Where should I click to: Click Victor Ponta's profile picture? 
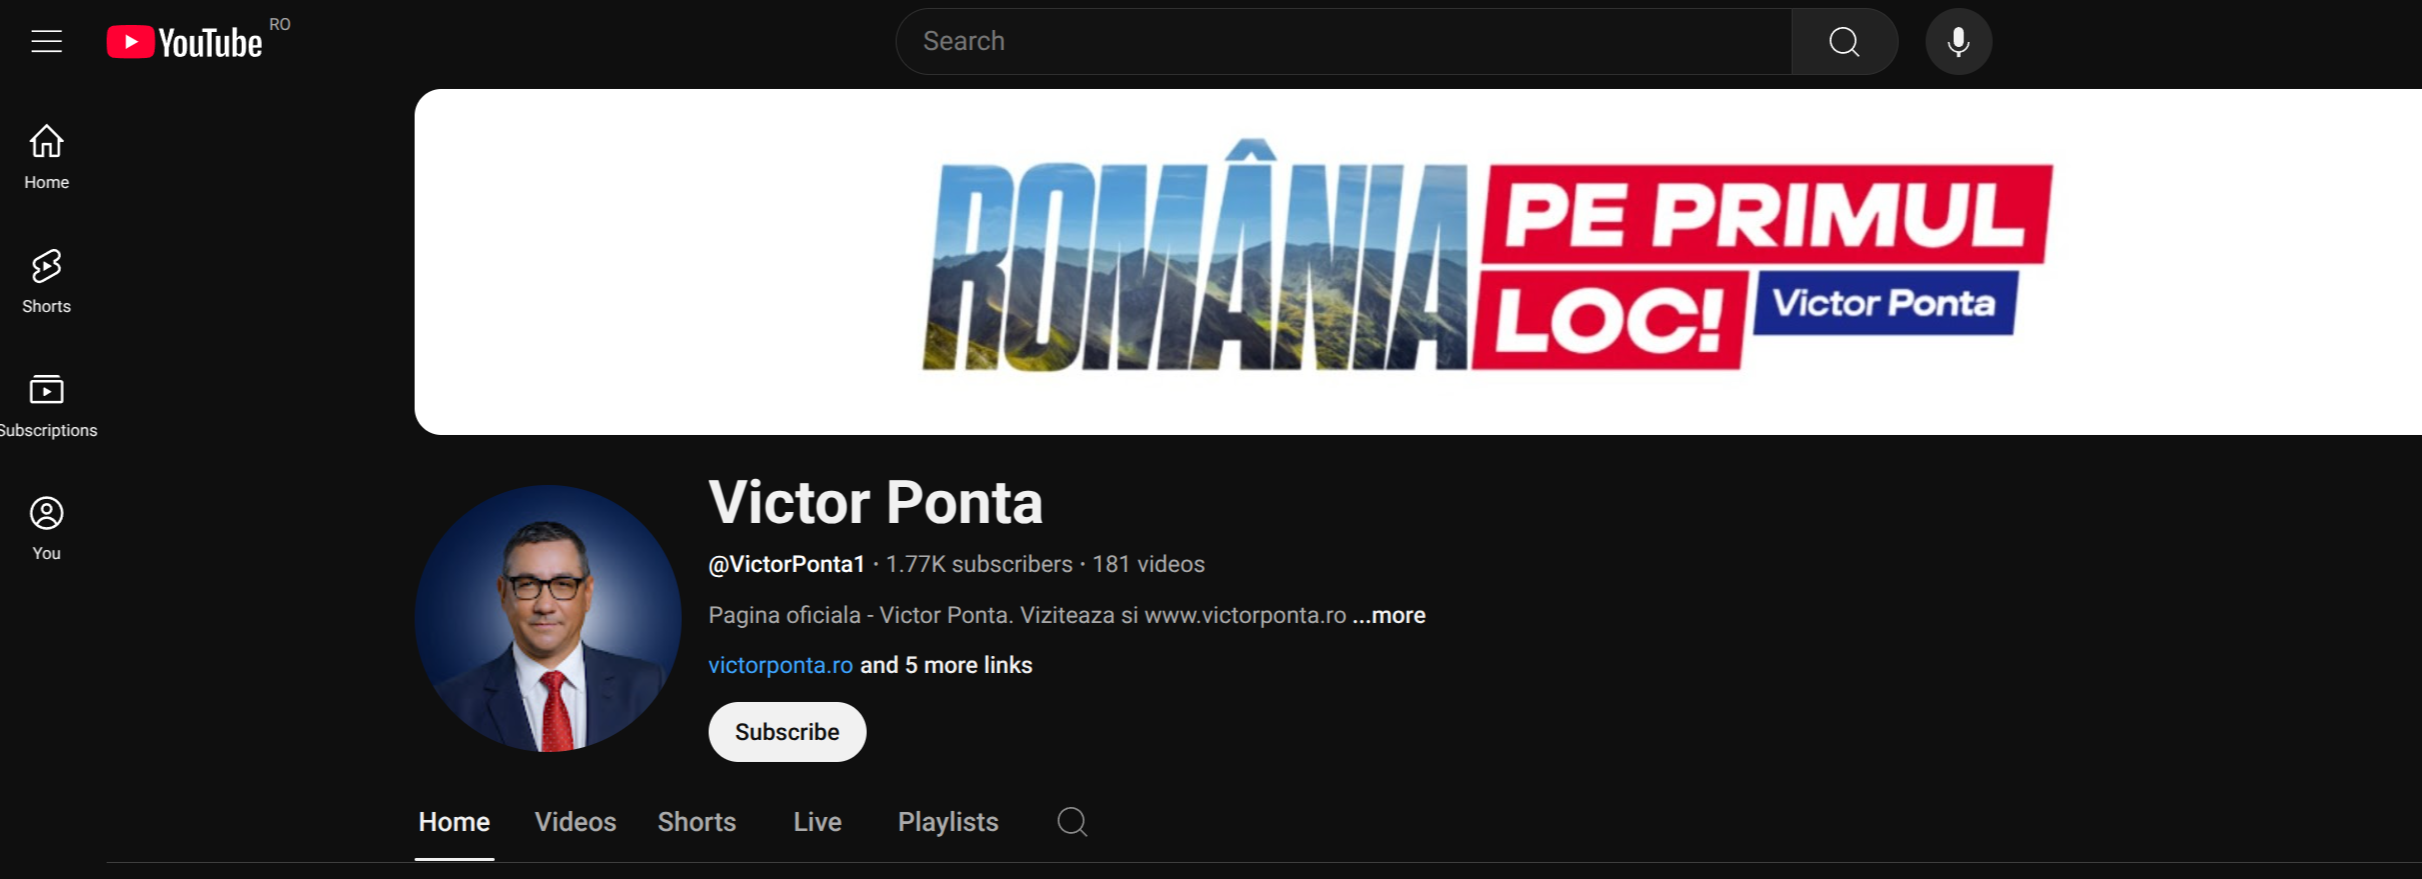(x=547, y=619)
